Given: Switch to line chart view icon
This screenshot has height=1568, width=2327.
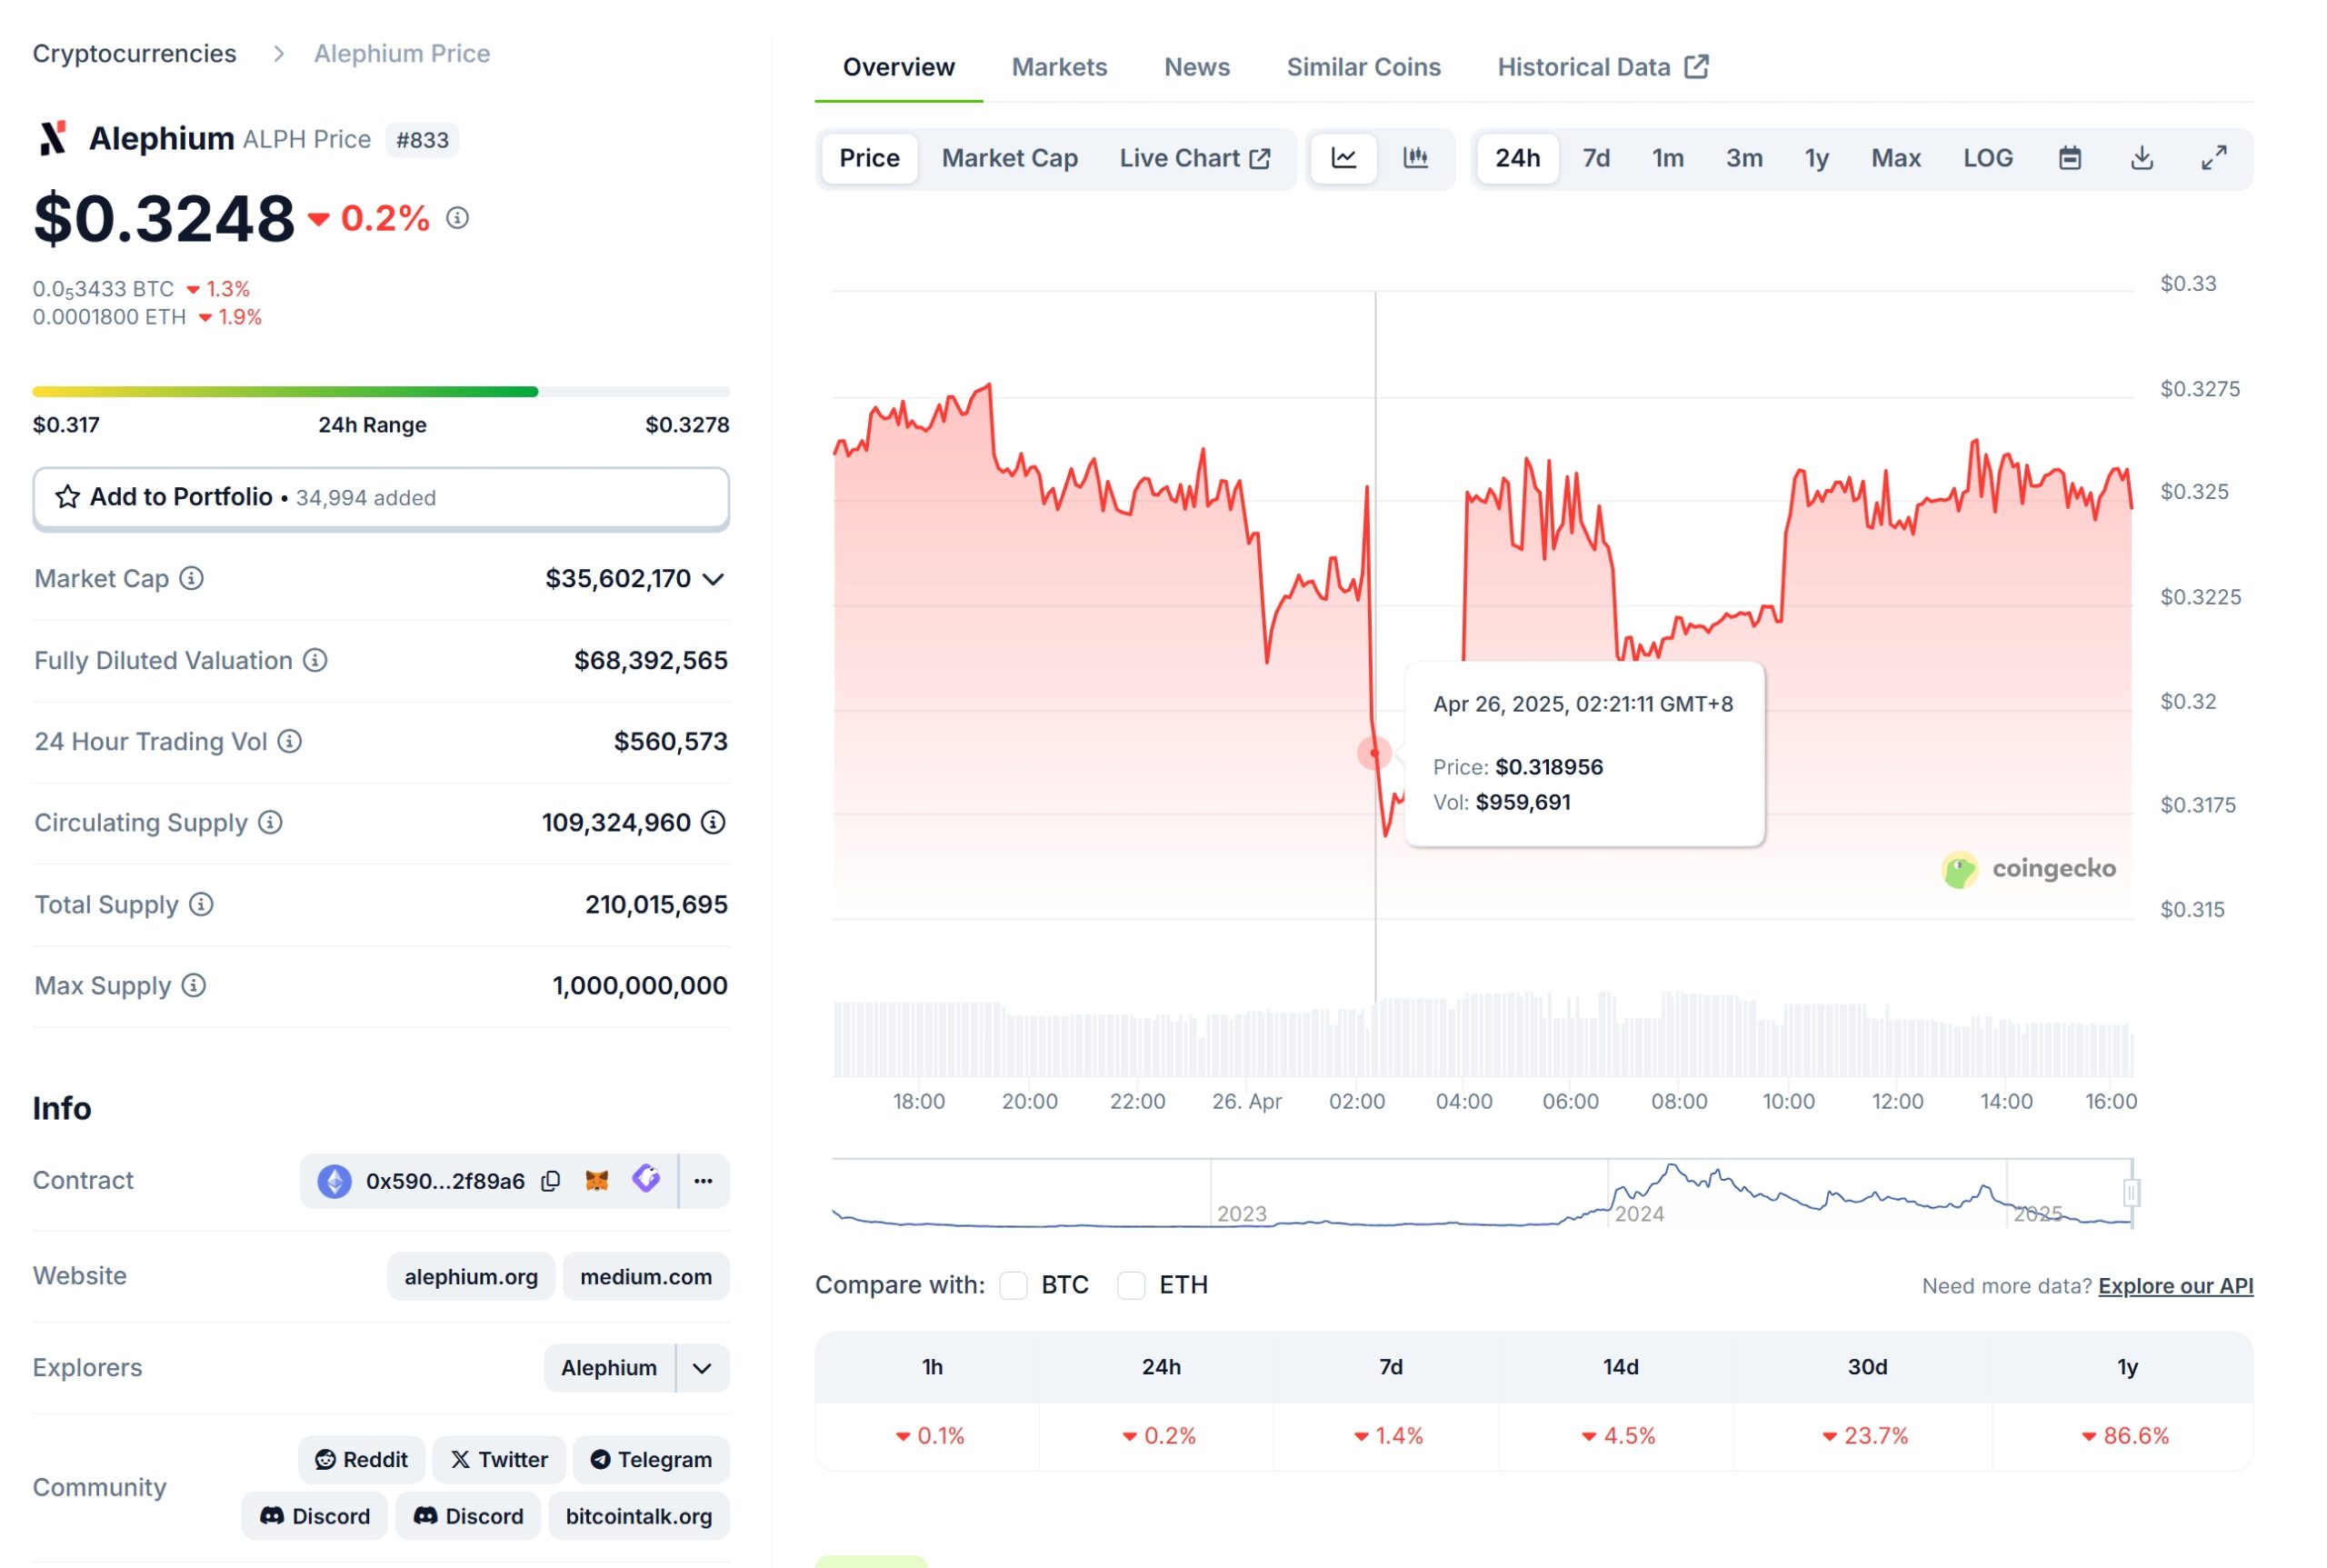Looking at the screenshot, I should (x=1343, y=158).
